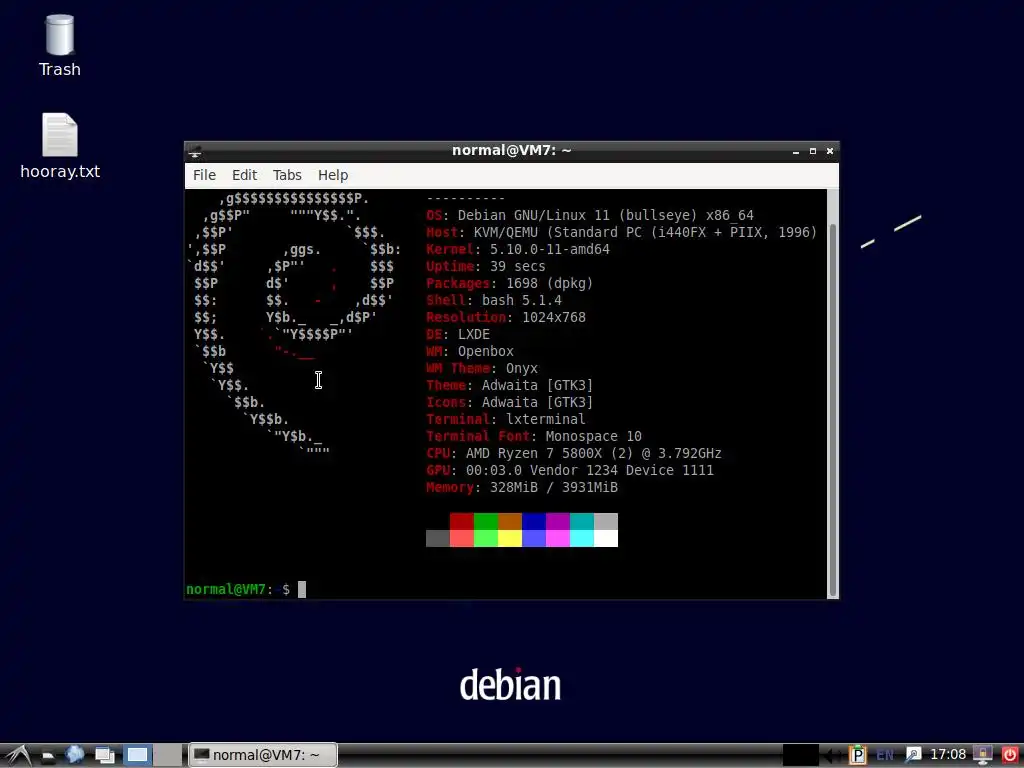Click the DE value LXDE
This screenshot has height=768, width=1024.
[x=473, y=334]
